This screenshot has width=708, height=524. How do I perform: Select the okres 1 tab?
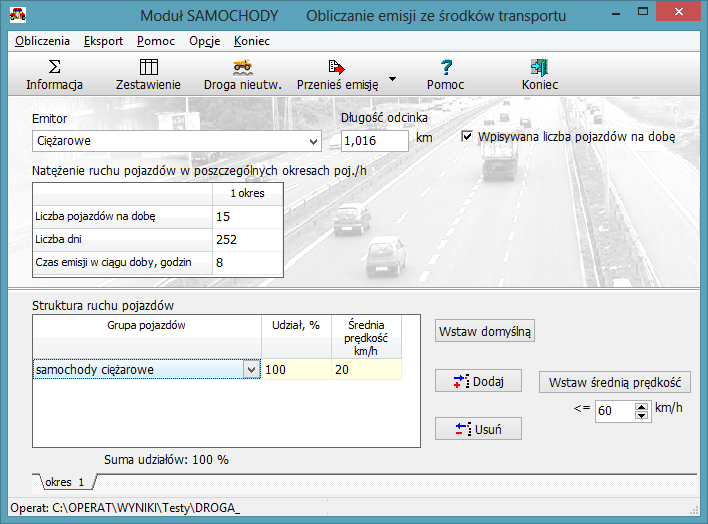[x=65, y=482]
